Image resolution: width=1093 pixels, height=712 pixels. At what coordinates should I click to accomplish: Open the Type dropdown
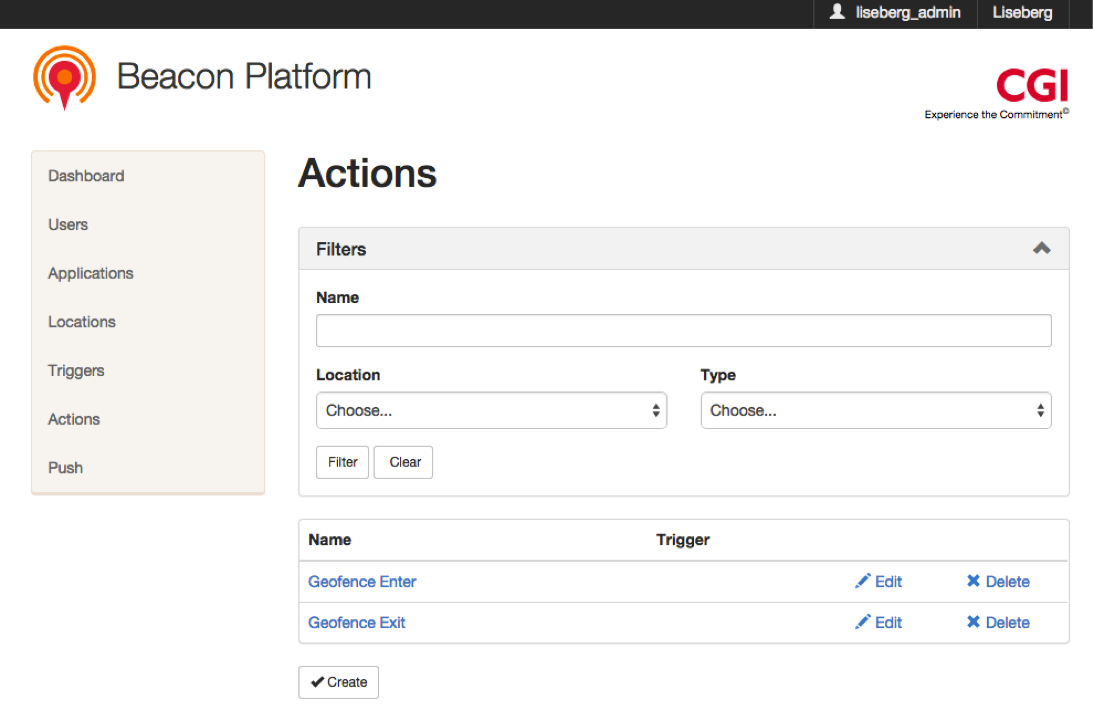(876, 410)
